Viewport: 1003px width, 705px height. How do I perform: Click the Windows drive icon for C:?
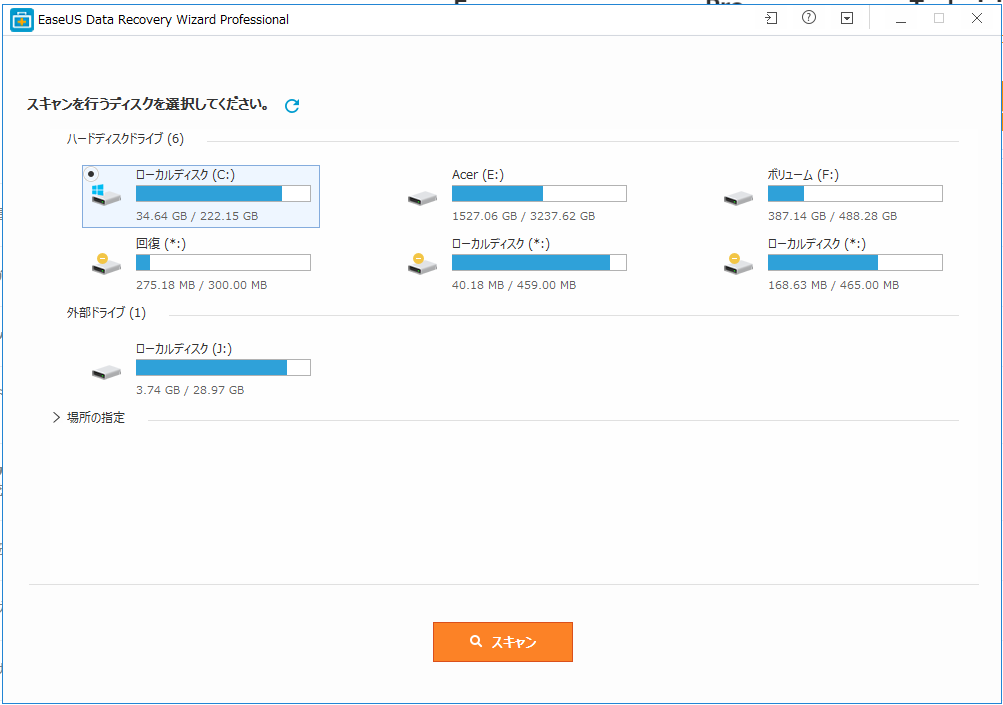(x=106, y=196)
